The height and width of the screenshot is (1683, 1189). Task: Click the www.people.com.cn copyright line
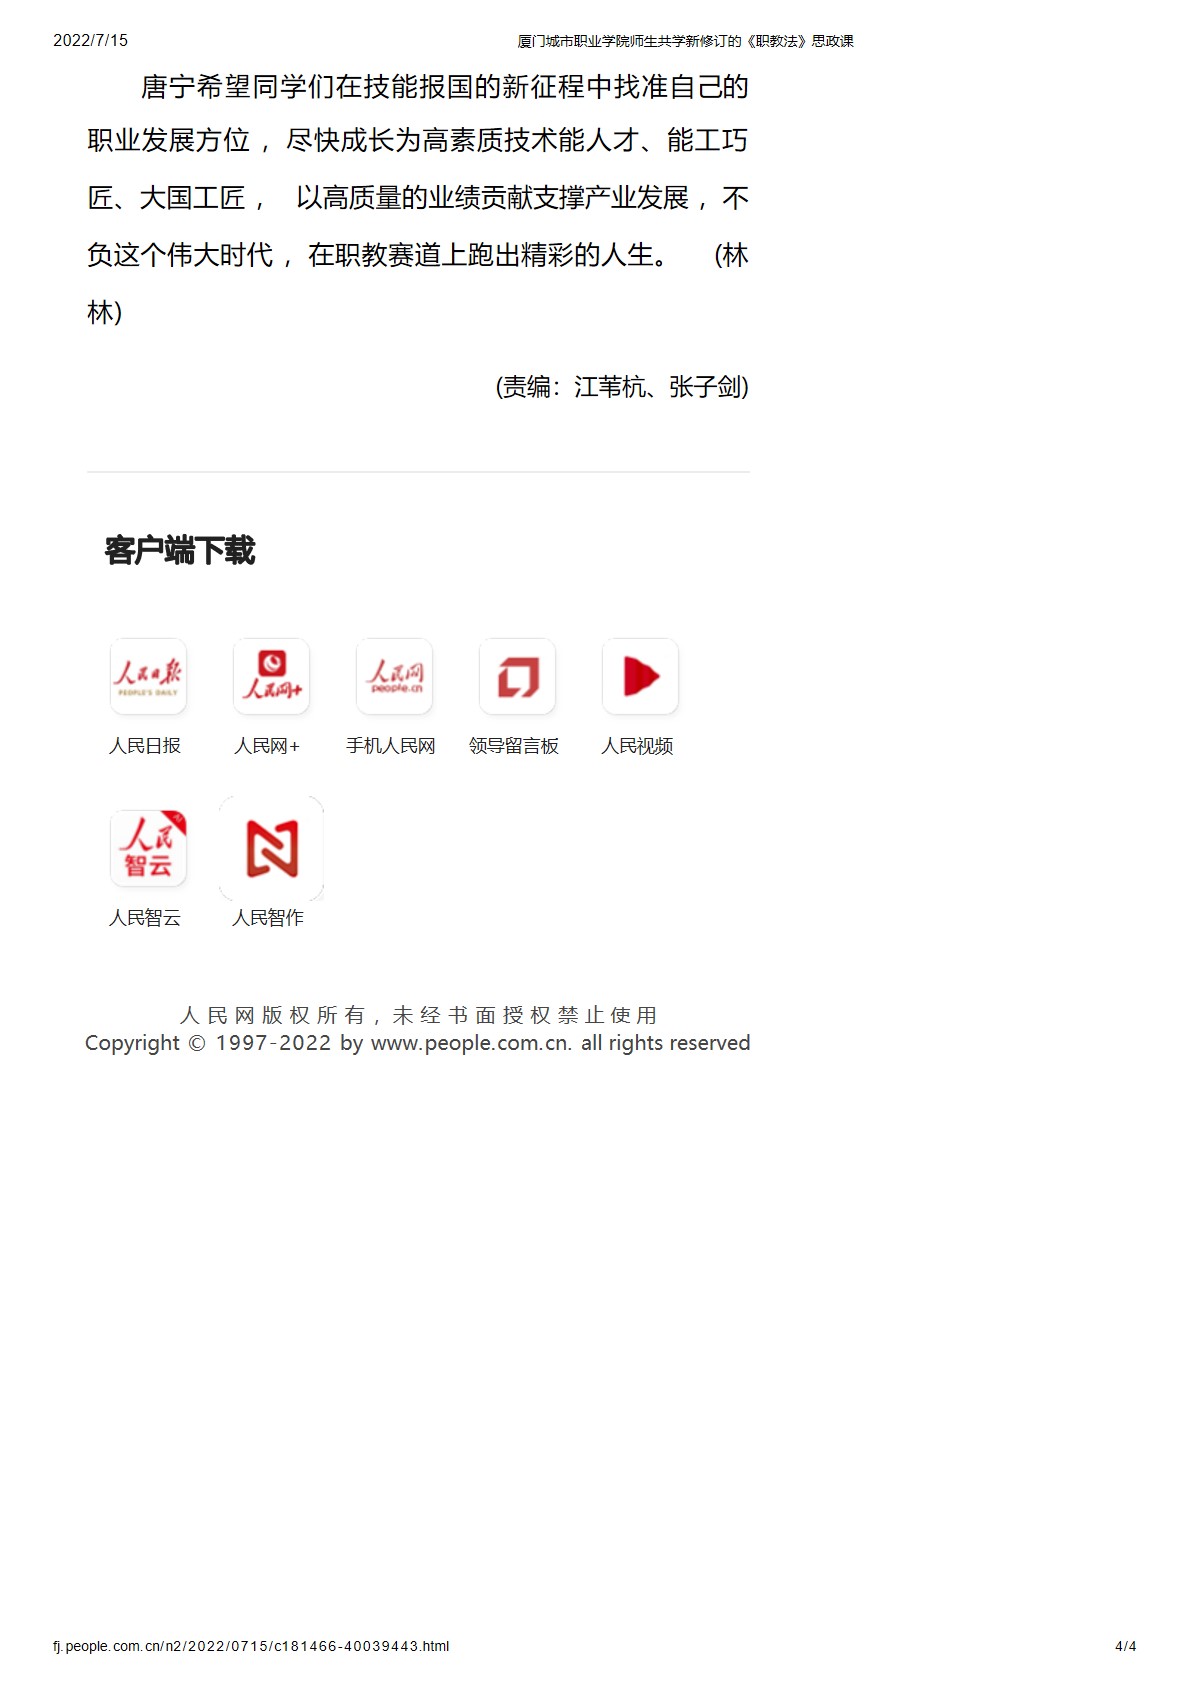point(418,1043)
